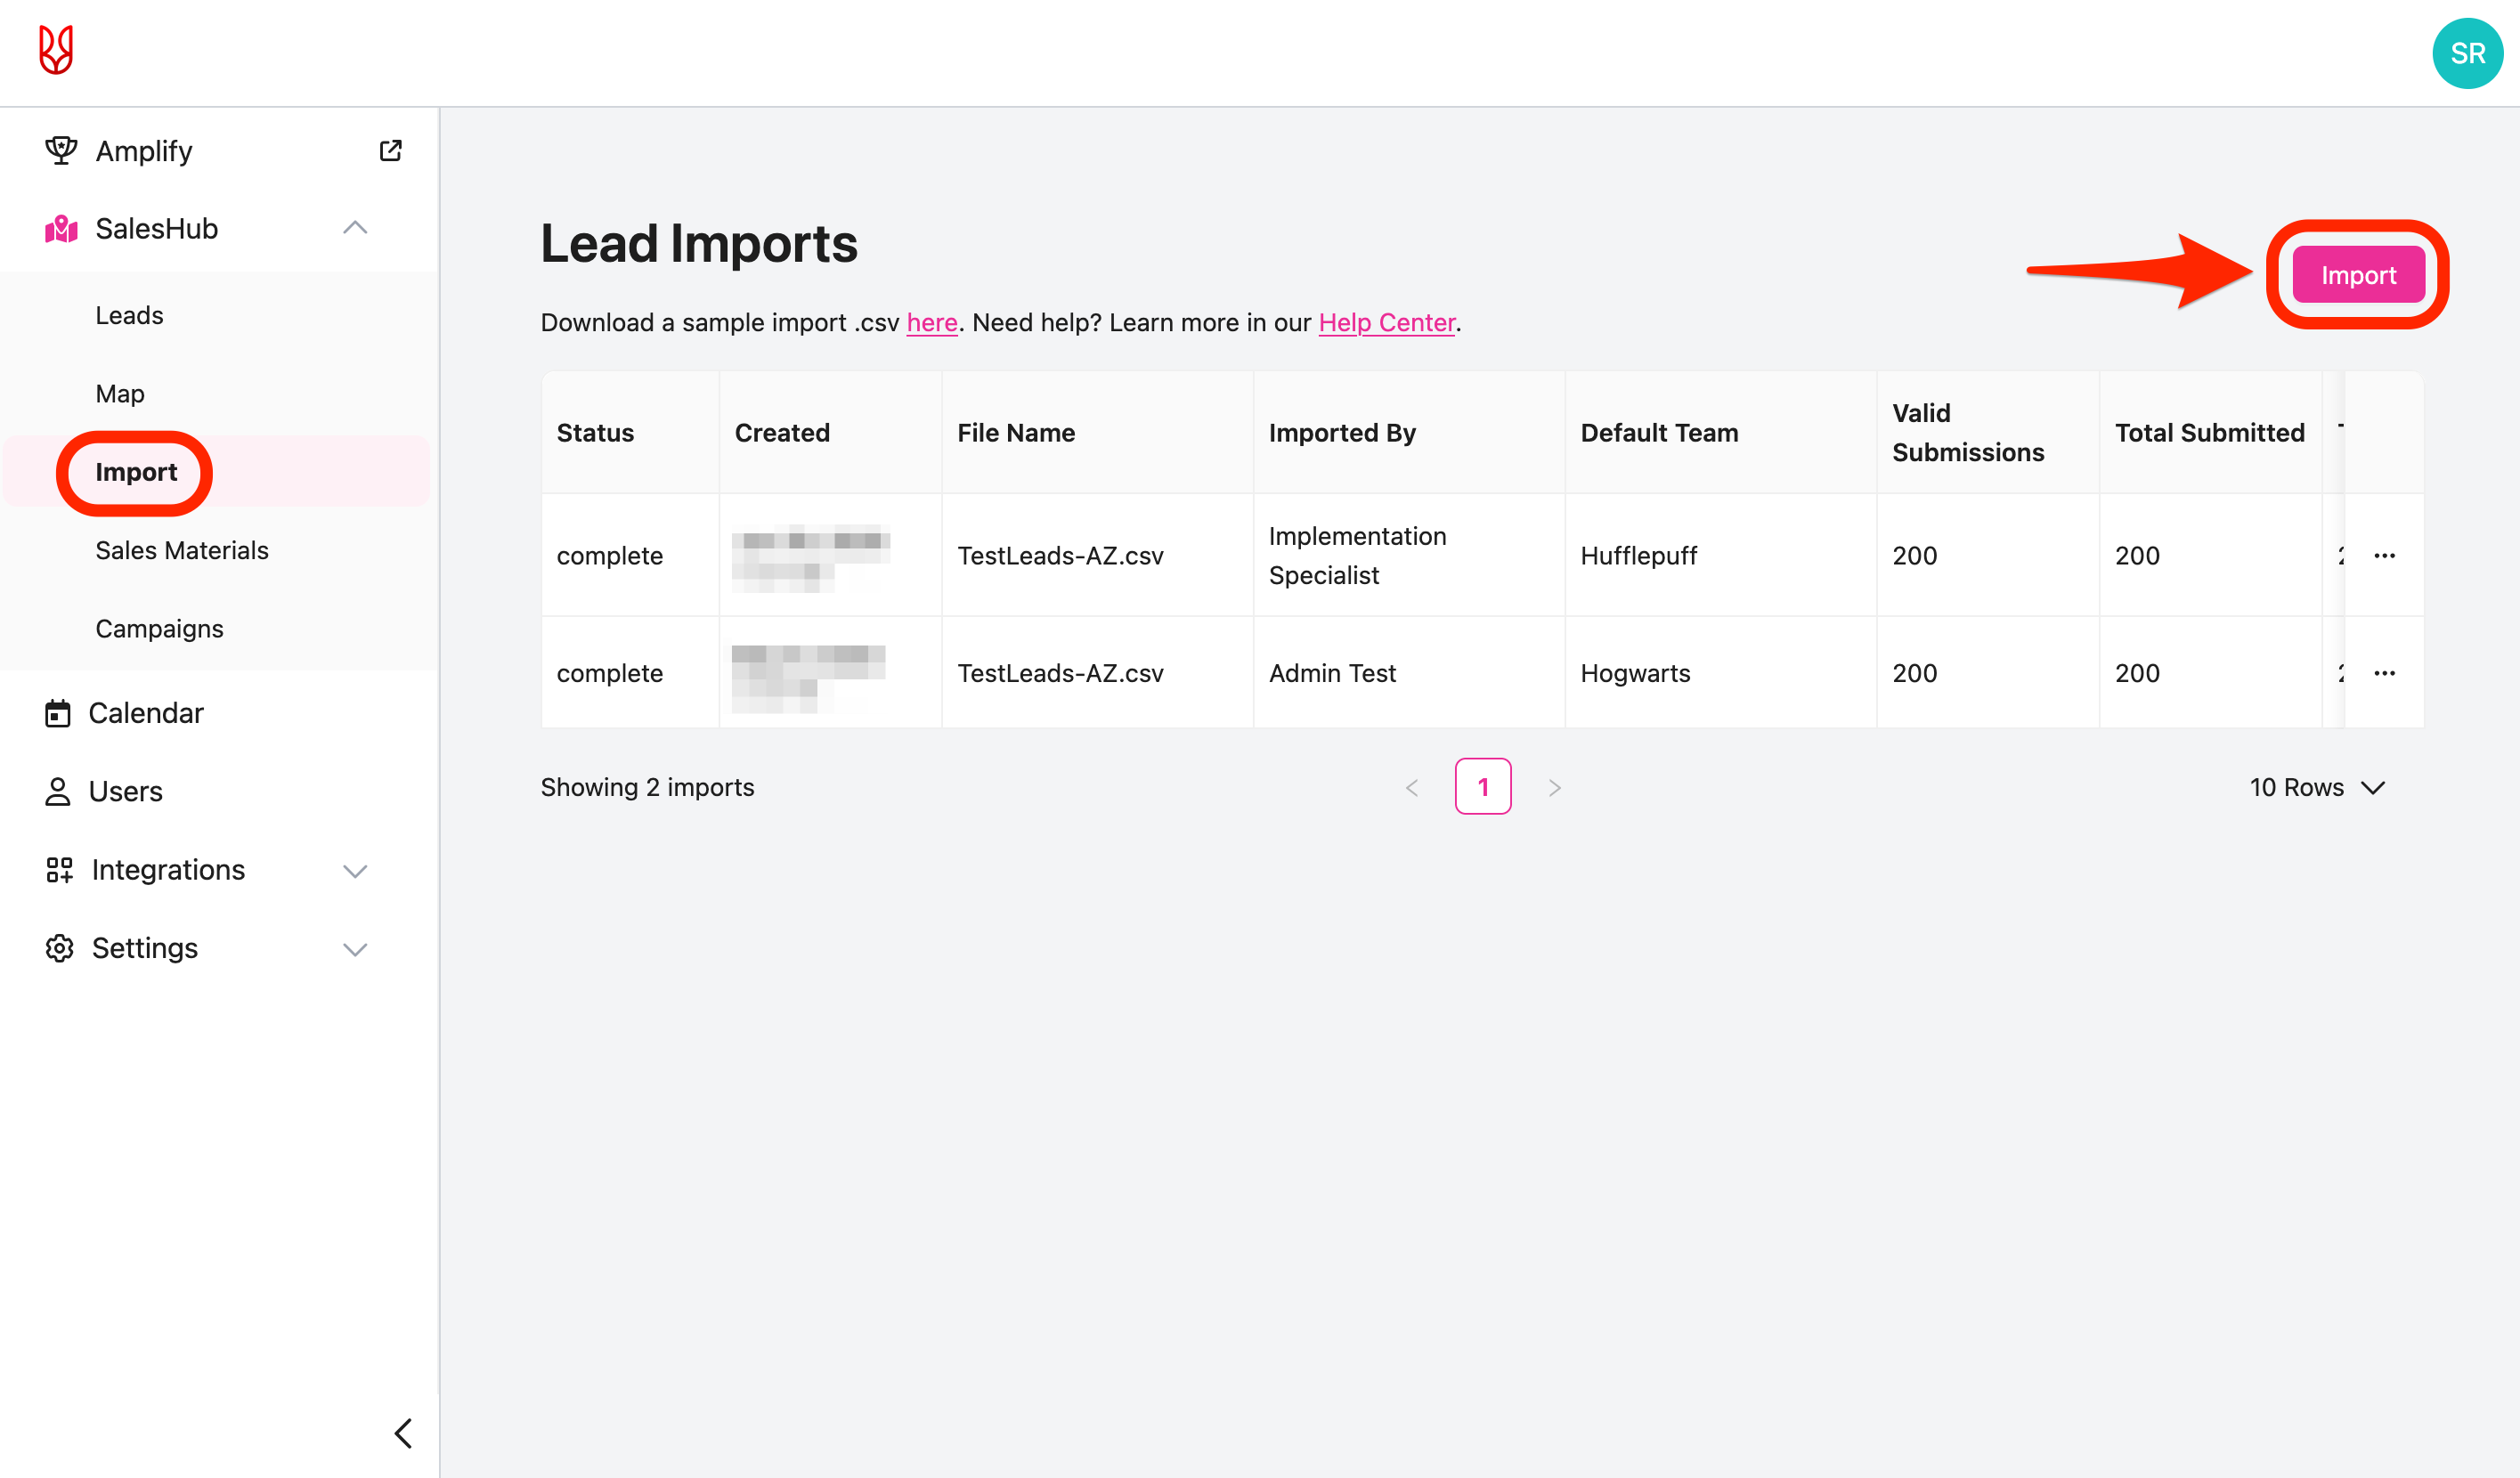
Task: Click the Users person icon
Action: point(58,791)
